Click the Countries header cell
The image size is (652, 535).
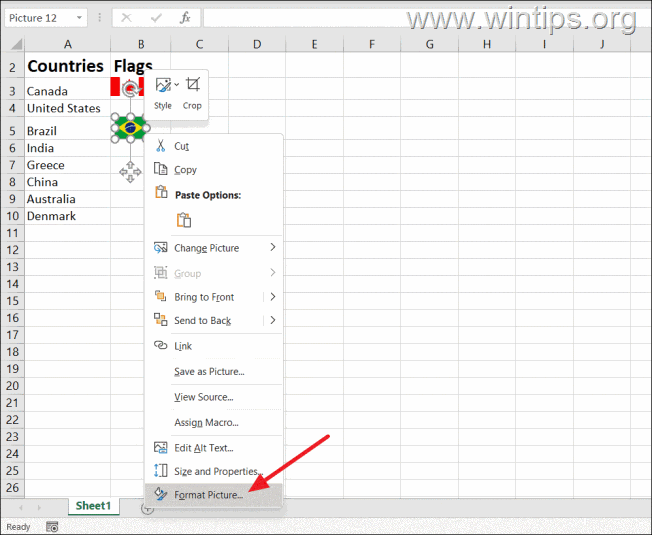point(67,66)
